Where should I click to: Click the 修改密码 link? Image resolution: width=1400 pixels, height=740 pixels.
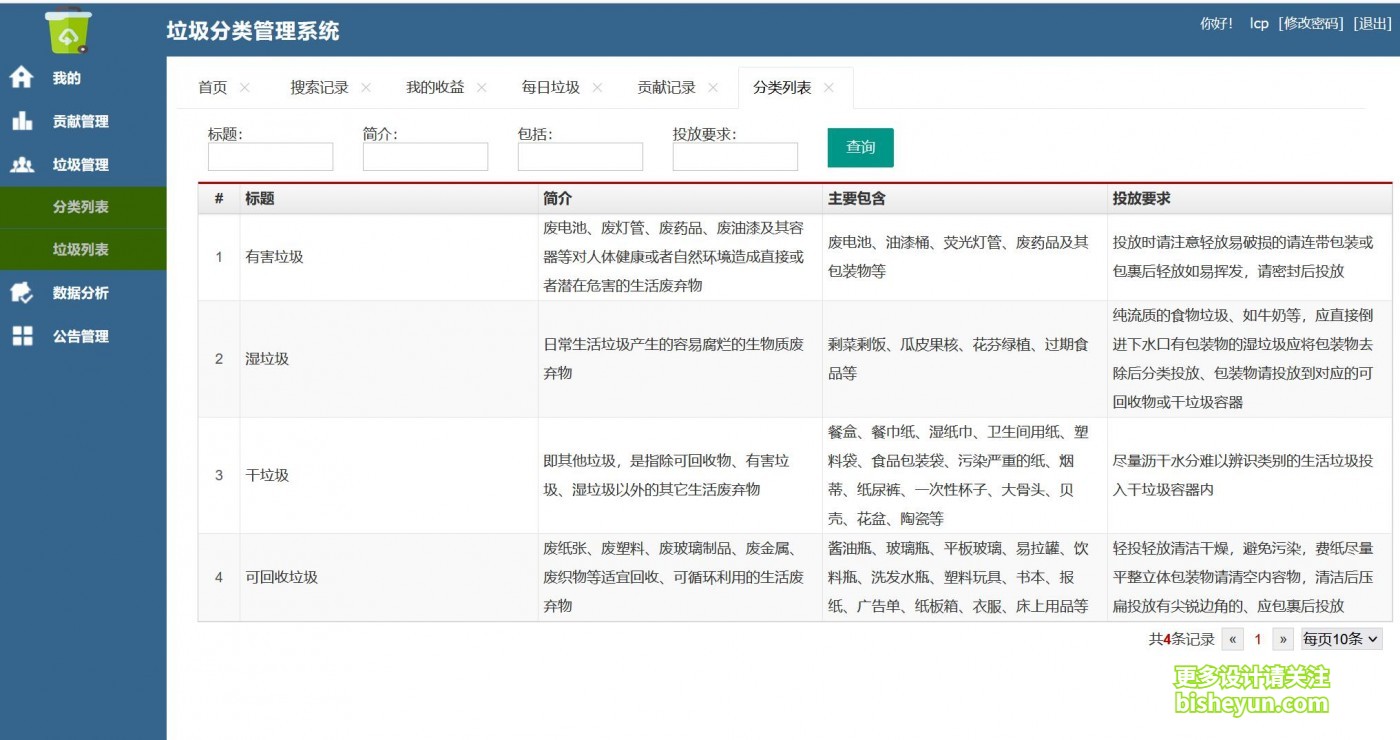1311,23
